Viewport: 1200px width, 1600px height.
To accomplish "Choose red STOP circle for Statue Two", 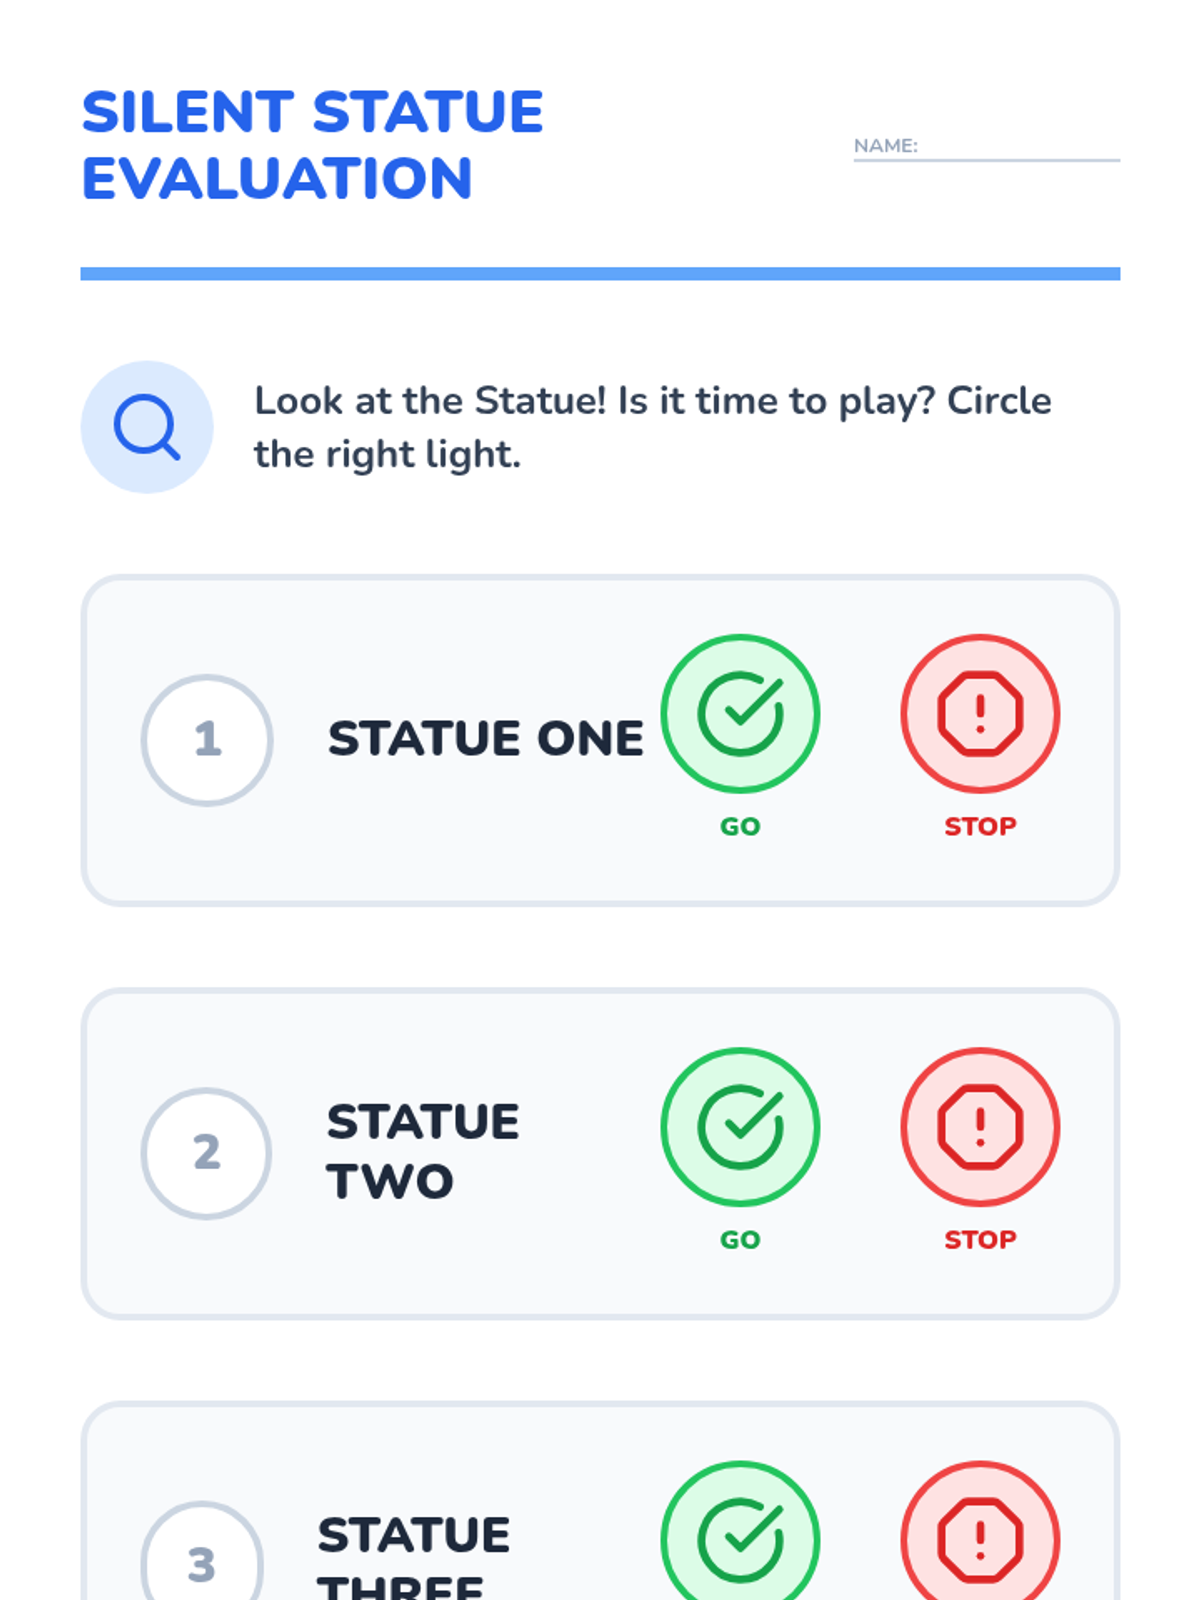I will pyautogui.click(x=980, y=1127).
